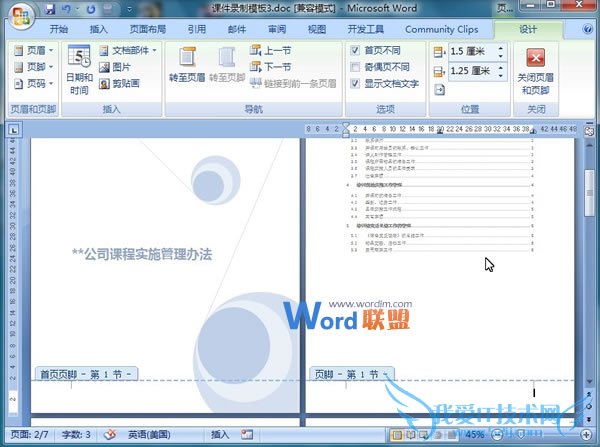Undo the last action
This screenshot has width=600, height=447.
coord(67,9)
